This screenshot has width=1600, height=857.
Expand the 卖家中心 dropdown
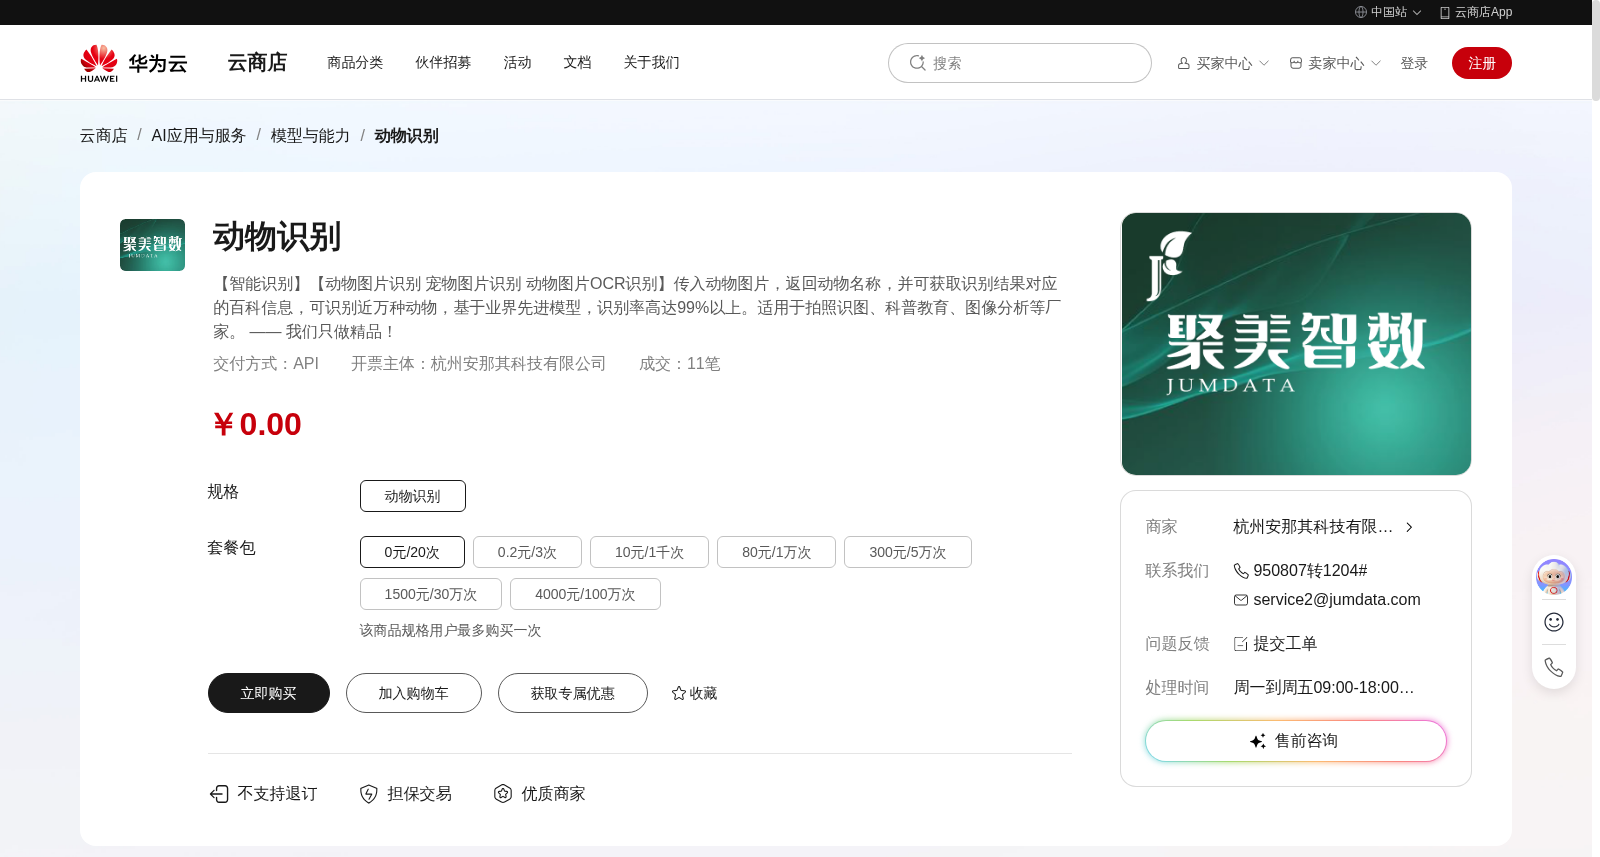[1376, 63]
